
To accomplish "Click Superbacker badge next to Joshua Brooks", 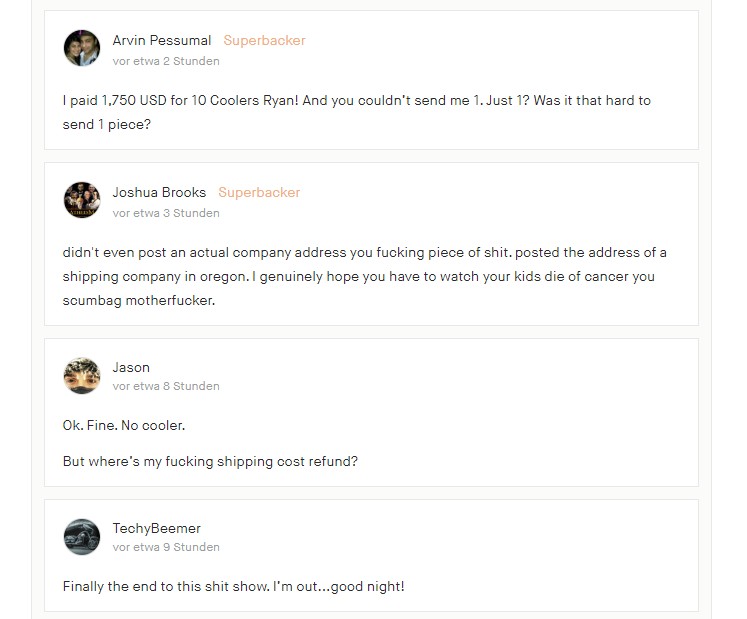I will pyautogui.click(x=259, y=193).
